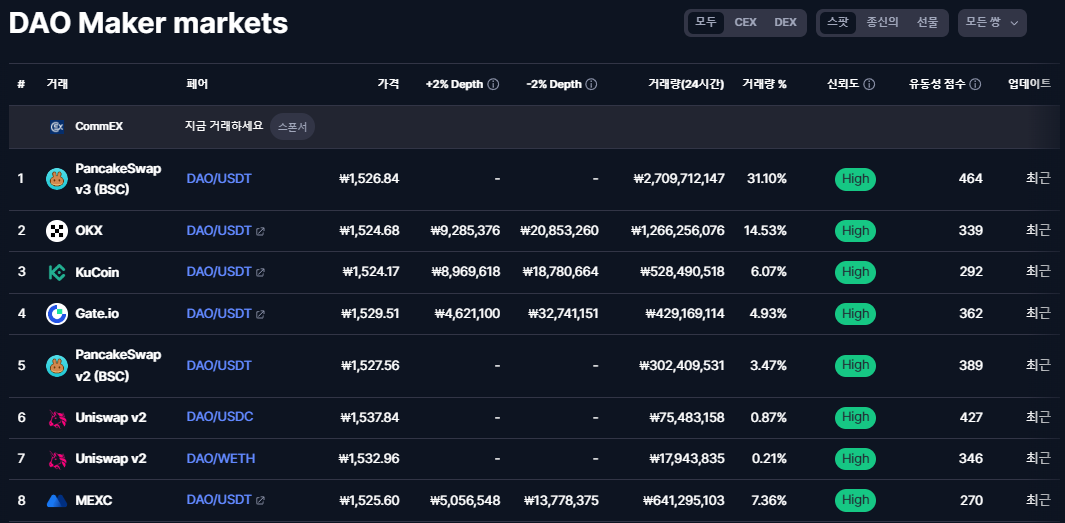
Task: Click the Gate.io exchange logo icon
Action: point(57,314)
